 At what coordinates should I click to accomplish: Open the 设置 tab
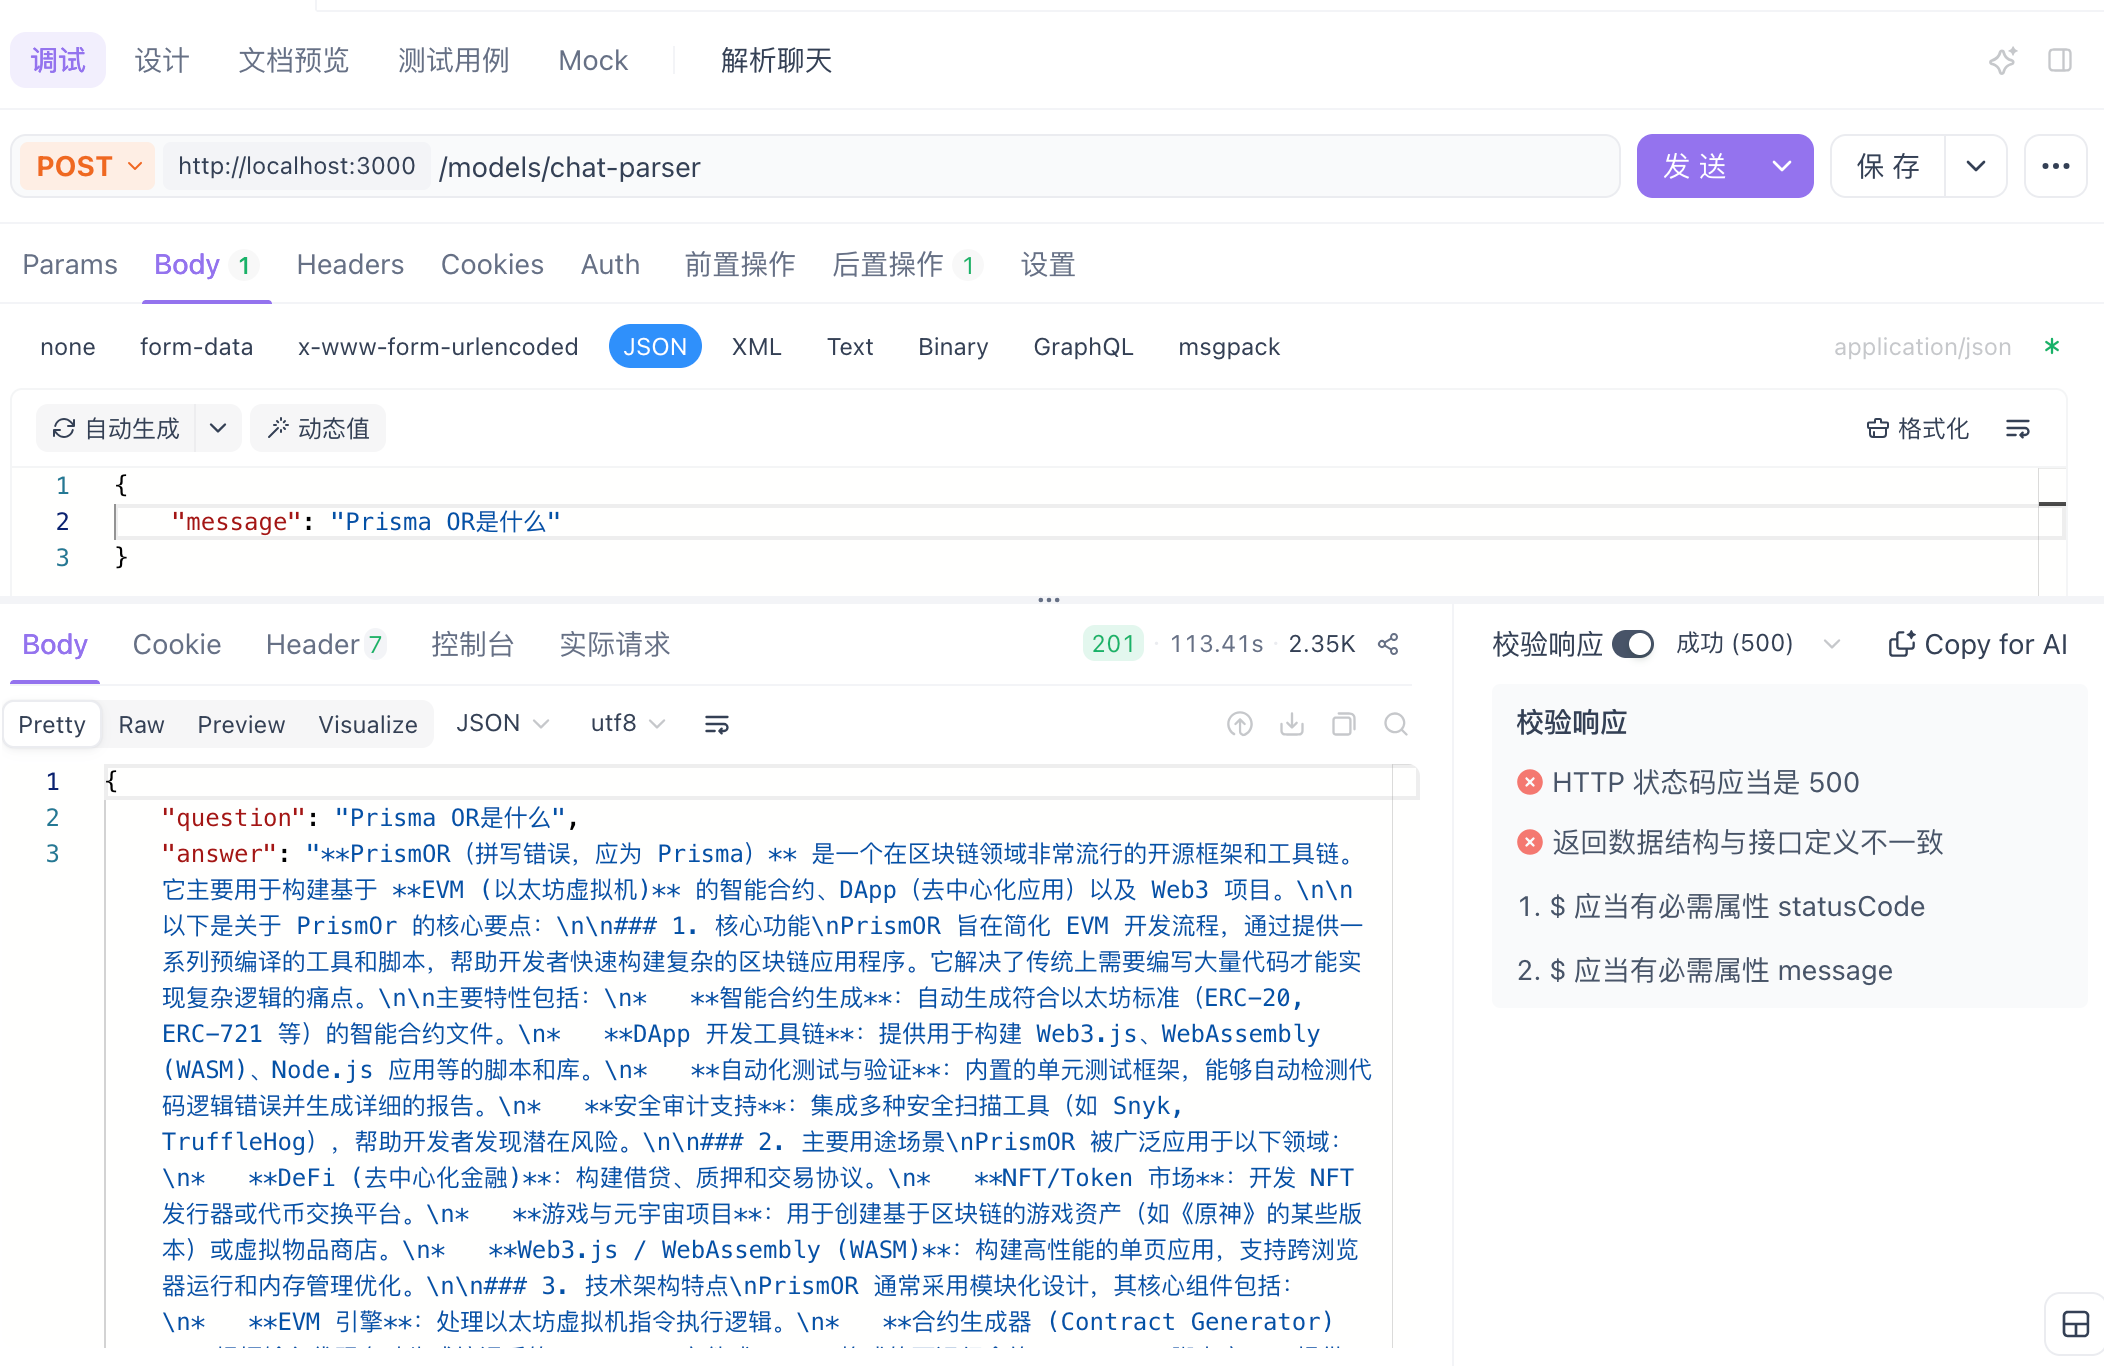coord(1048,265)
